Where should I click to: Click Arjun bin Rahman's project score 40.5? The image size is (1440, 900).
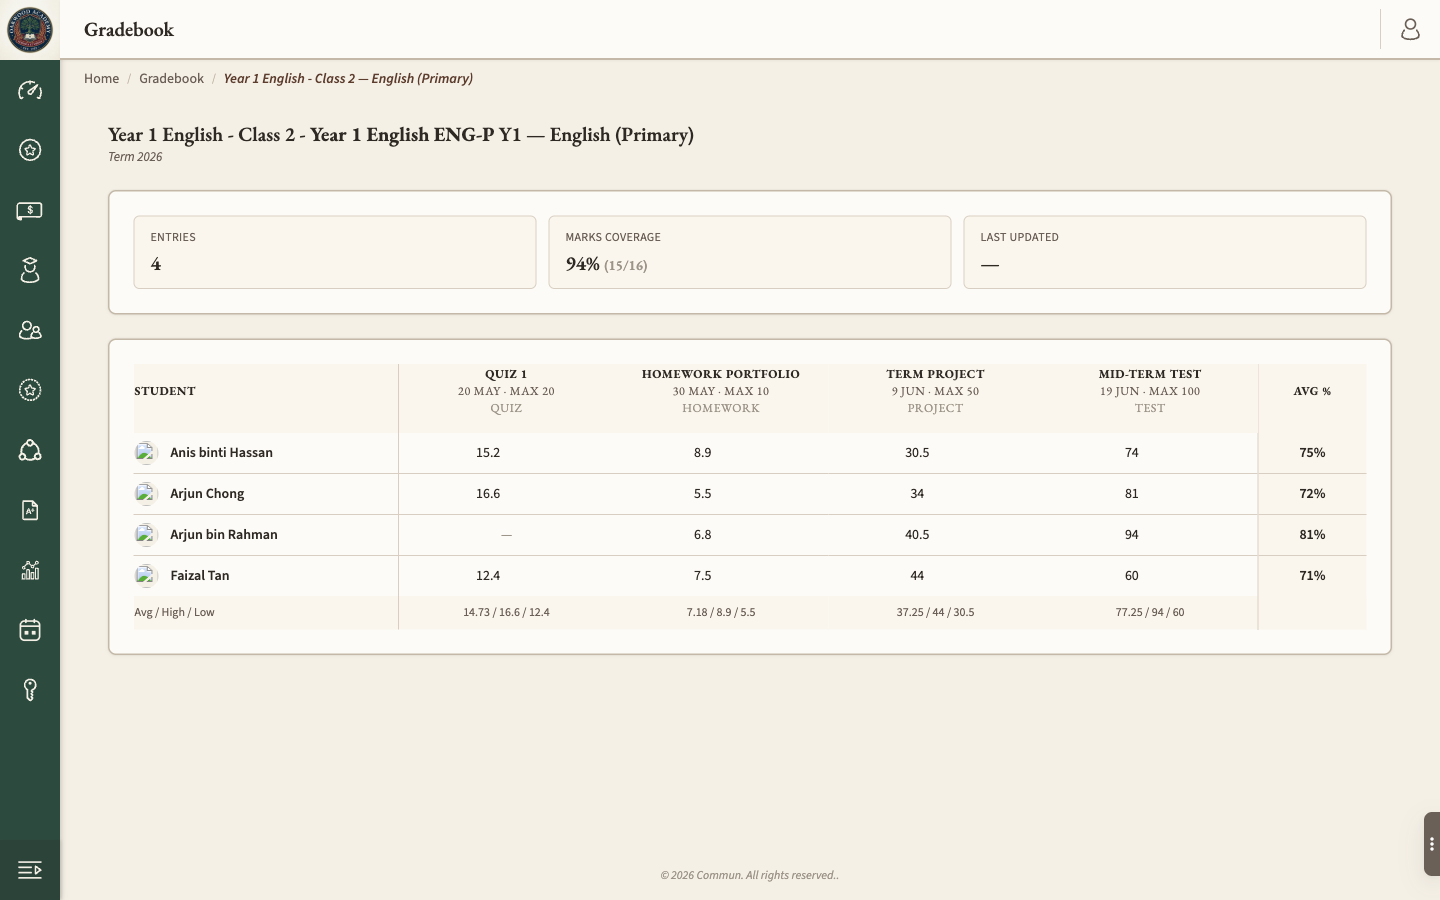coord(917,534)
